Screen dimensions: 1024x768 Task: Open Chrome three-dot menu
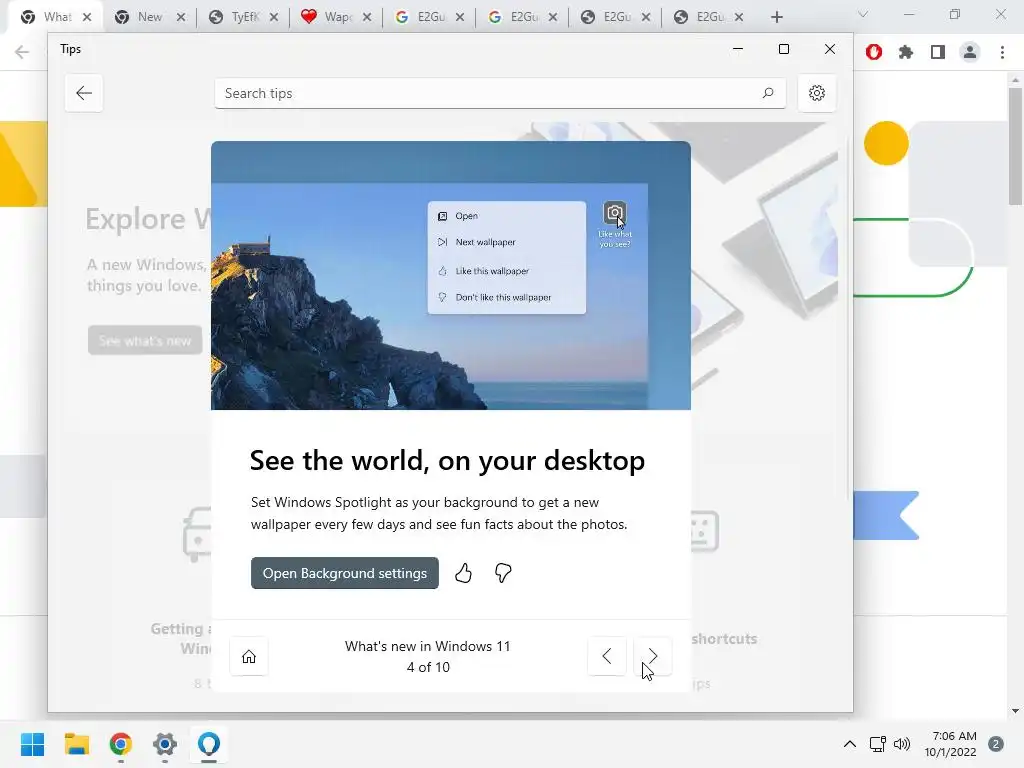[1002, 52]
